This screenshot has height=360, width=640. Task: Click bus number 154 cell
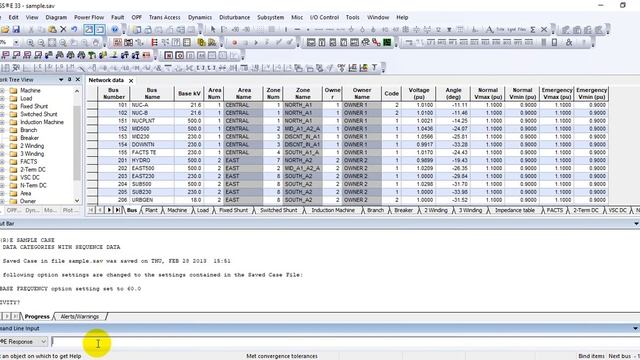[x=114, y=144]
